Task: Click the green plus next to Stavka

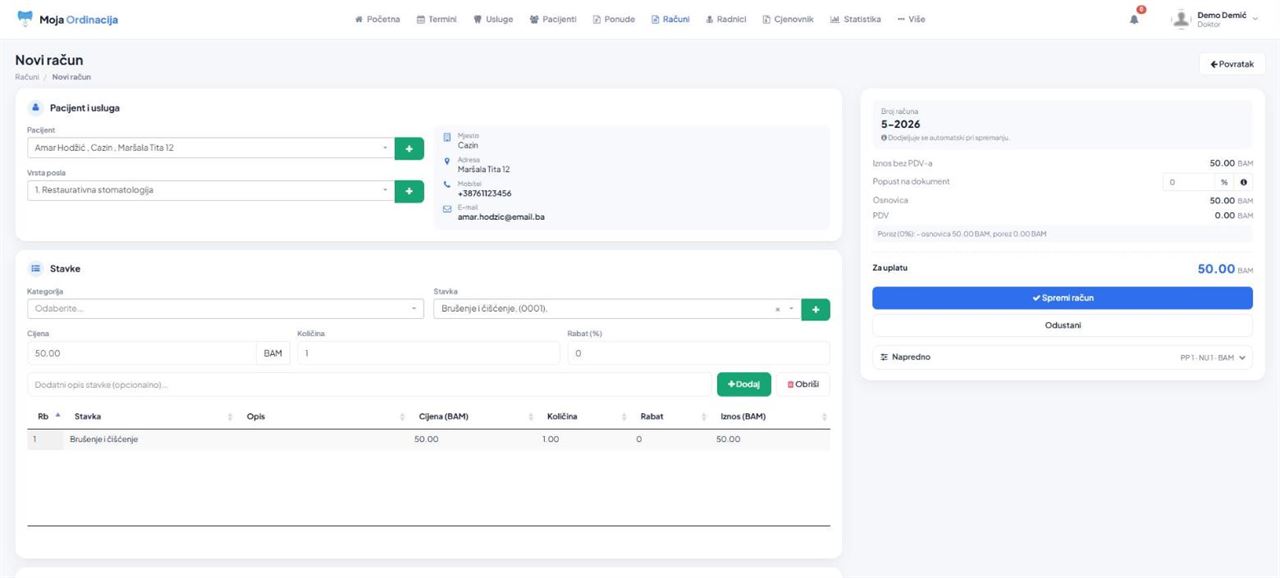Action: coord(815,310)
